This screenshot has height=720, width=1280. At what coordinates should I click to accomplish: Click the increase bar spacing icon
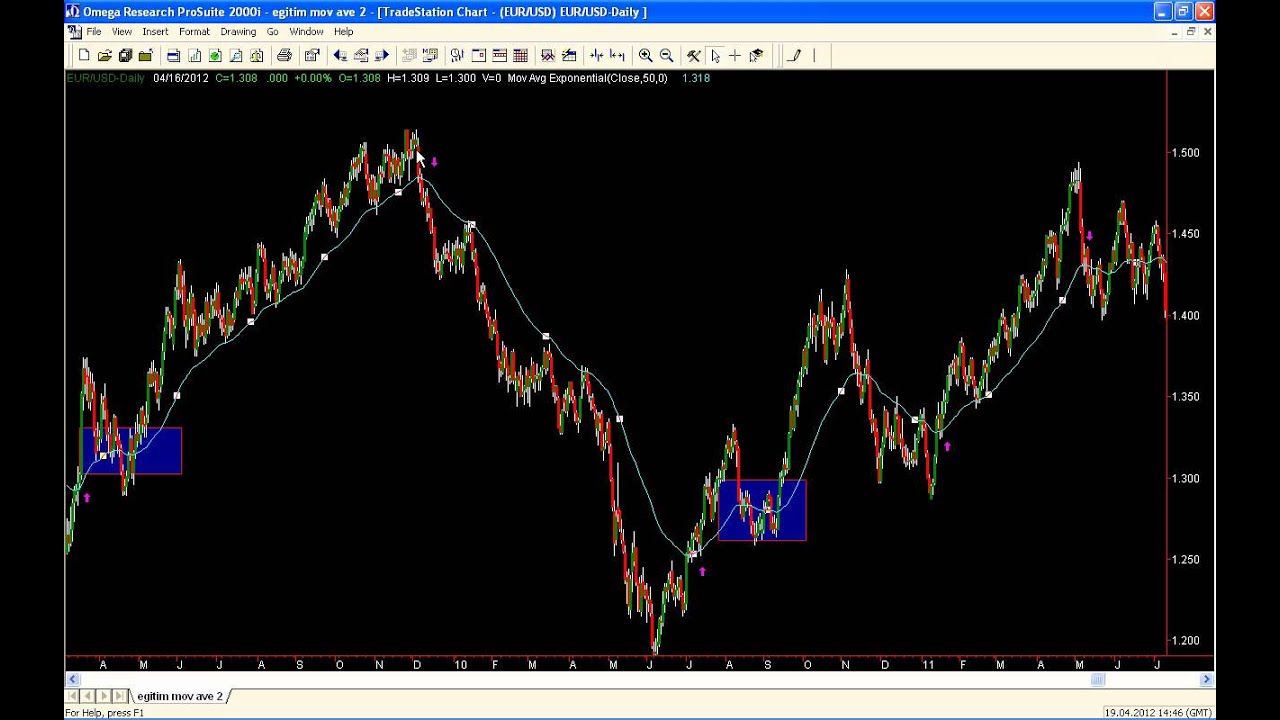618,56
